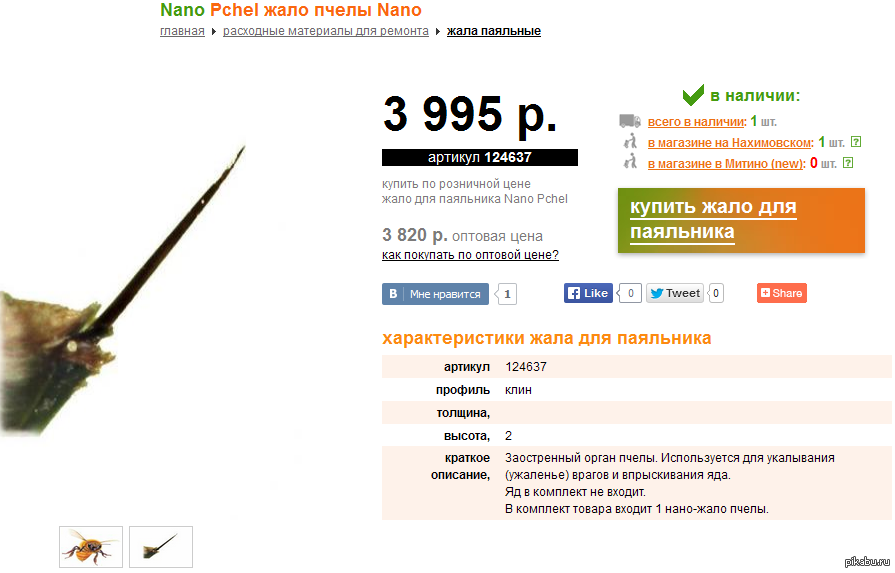This screenshot has height=573, width=895.
Task: Click 'всего в наличии' link
Action: (x=696, y=122)
